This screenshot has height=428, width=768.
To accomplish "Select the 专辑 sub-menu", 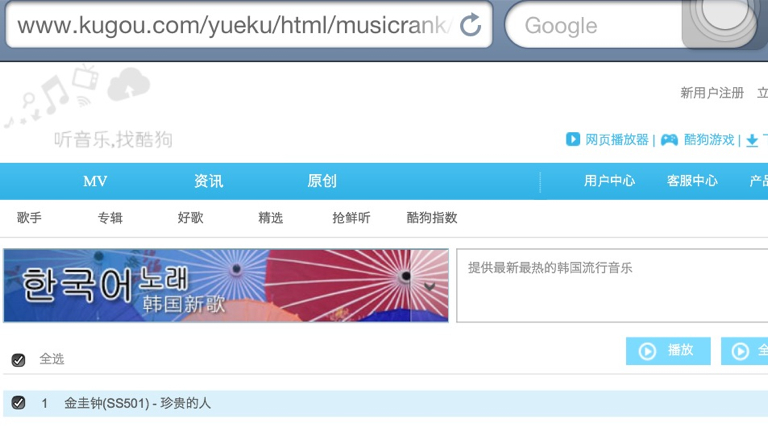I will pos(110,217).
